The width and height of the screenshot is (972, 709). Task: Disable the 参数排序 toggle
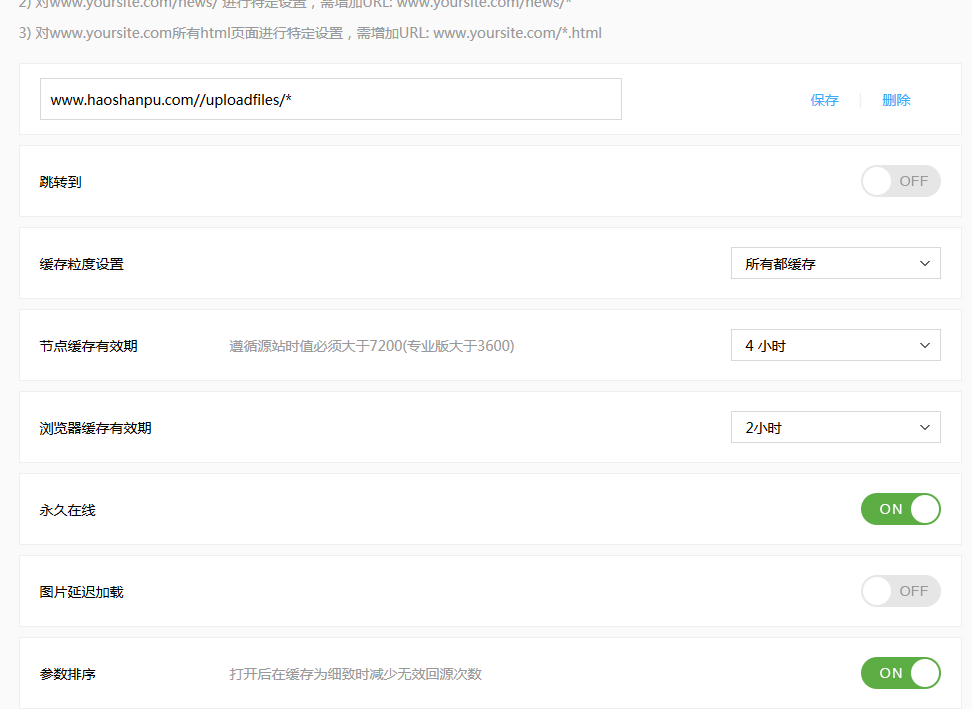[x=900, y=673]
